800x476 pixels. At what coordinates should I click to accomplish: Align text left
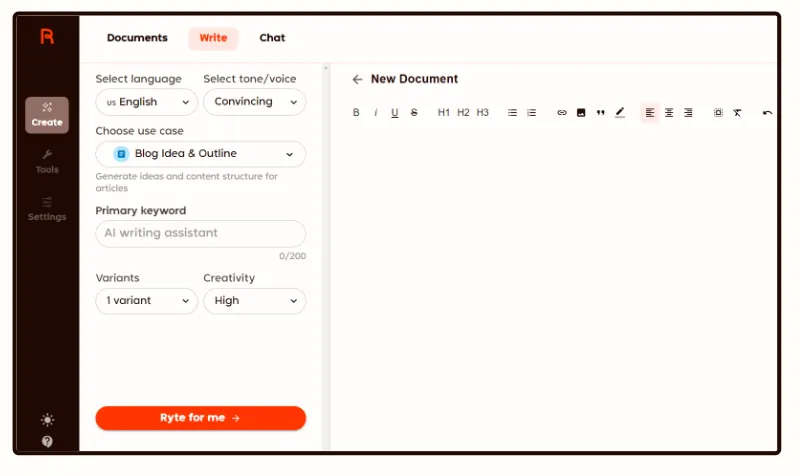point(649,113)
